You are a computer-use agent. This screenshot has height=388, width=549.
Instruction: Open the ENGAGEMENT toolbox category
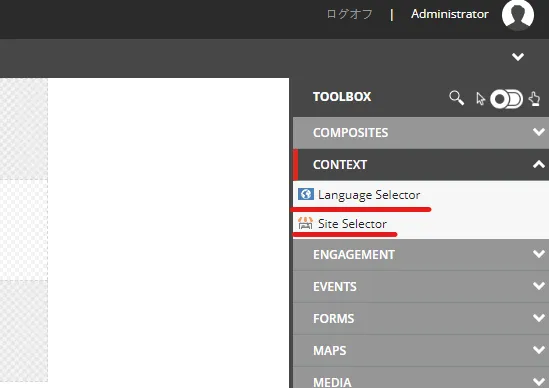pos(421,255)
